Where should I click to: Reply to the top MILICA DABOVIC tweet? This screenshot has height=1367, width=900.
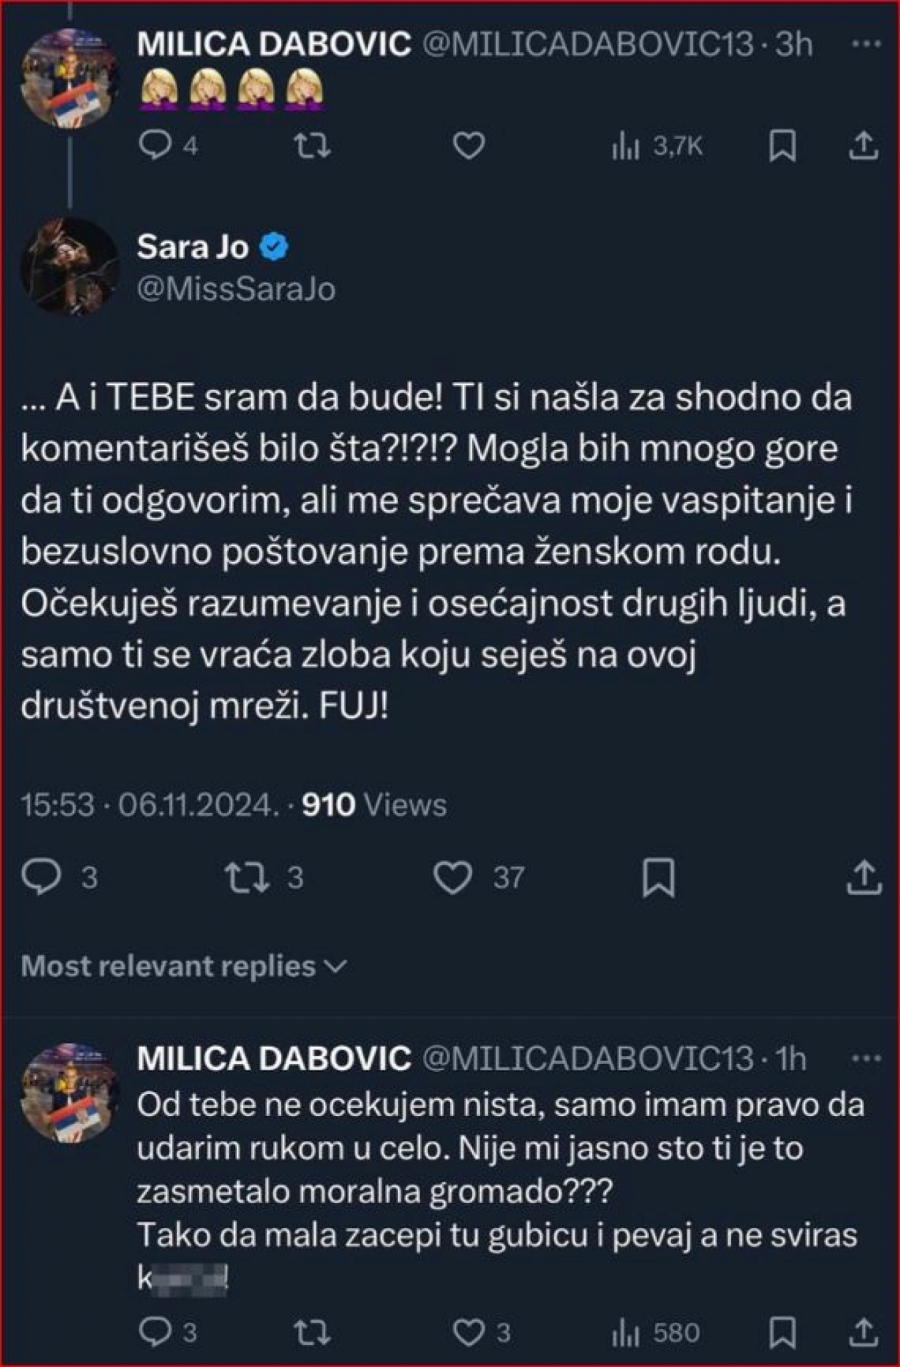155,147
